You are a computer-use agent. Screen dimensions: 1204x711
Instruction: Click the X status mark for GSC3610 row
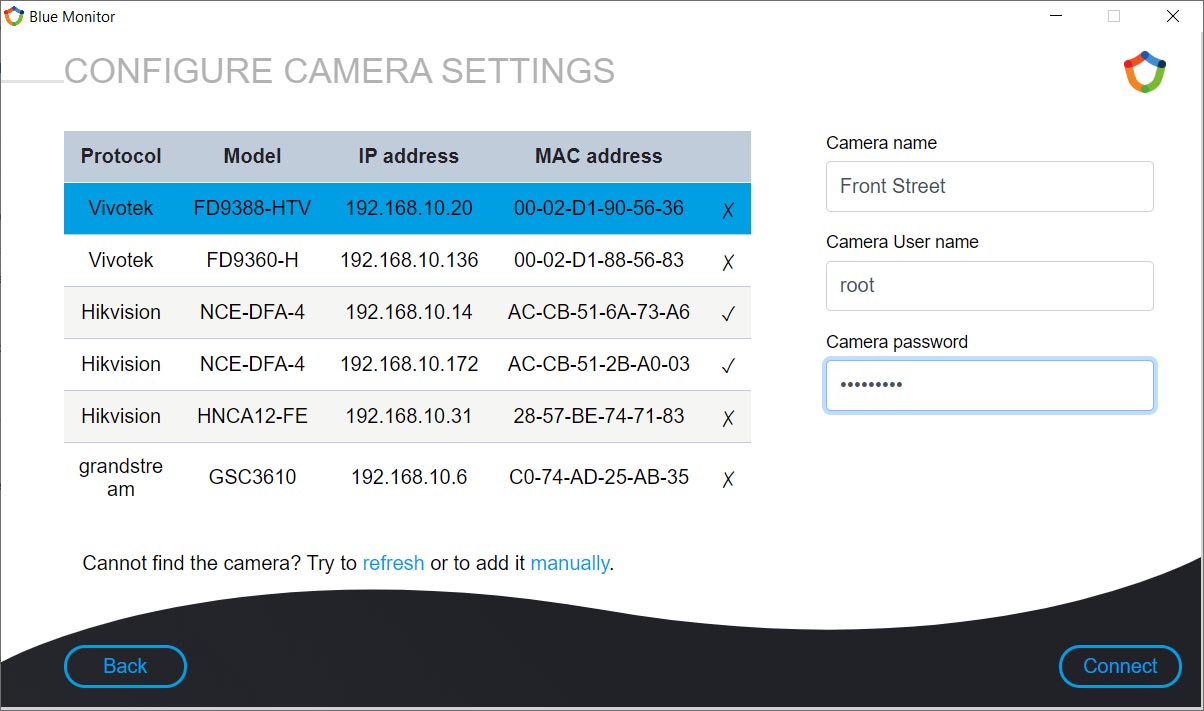click(728, 478)
